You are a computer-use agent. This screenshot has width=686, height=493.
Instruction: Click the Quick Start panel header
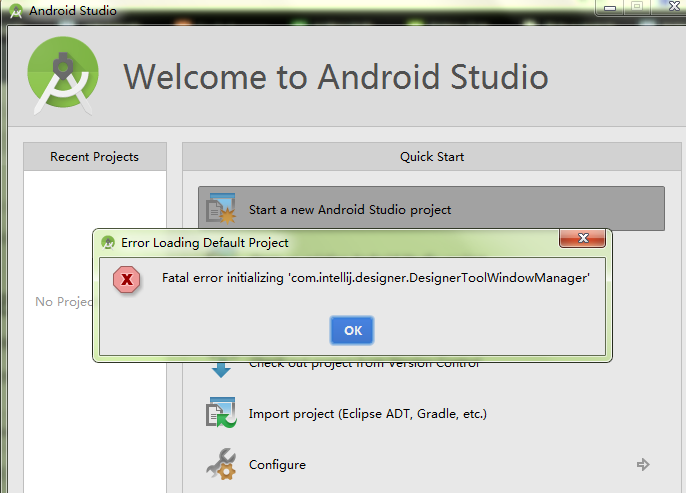[x=431, y=157]
